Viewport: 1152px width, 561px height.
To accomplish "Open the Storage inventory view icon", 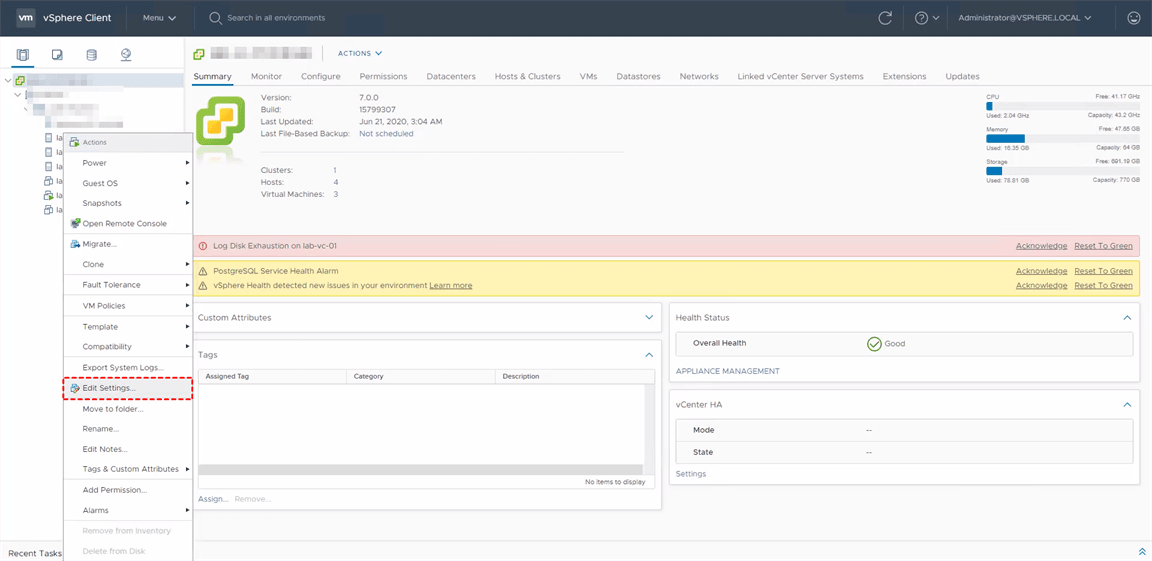I will click(92, 55).
